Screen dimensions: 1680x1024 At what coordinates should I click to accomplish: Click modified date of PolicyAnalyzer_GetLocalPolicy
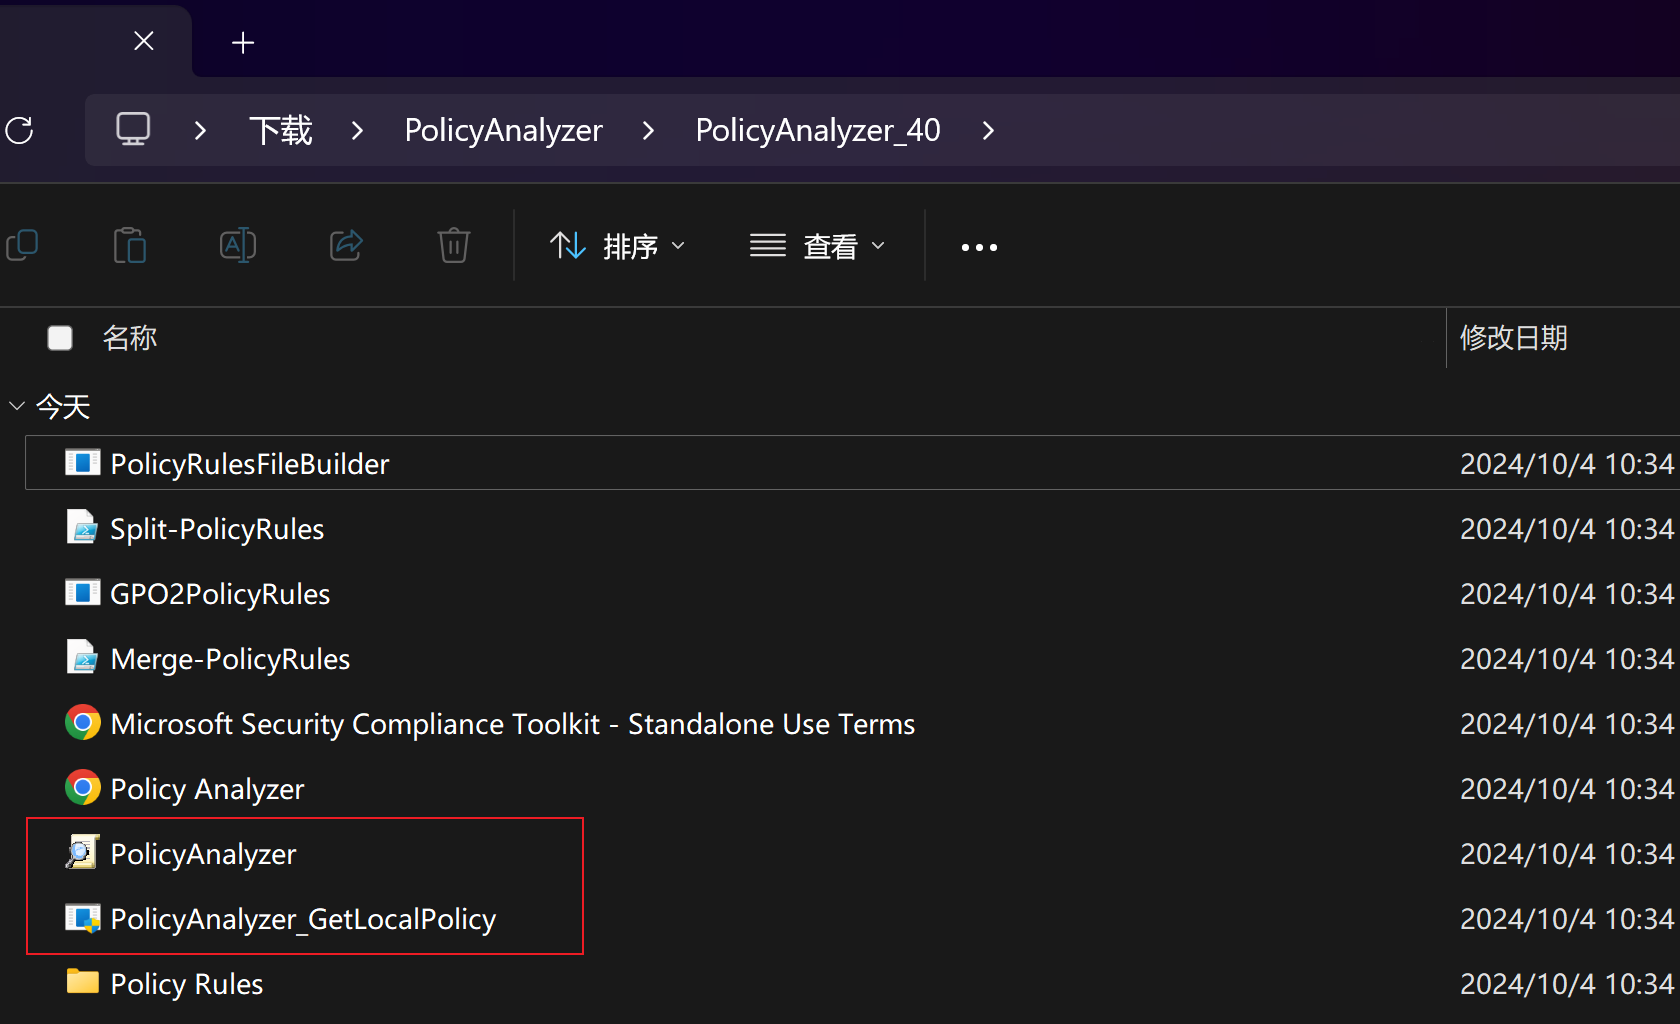[1567, 919]
